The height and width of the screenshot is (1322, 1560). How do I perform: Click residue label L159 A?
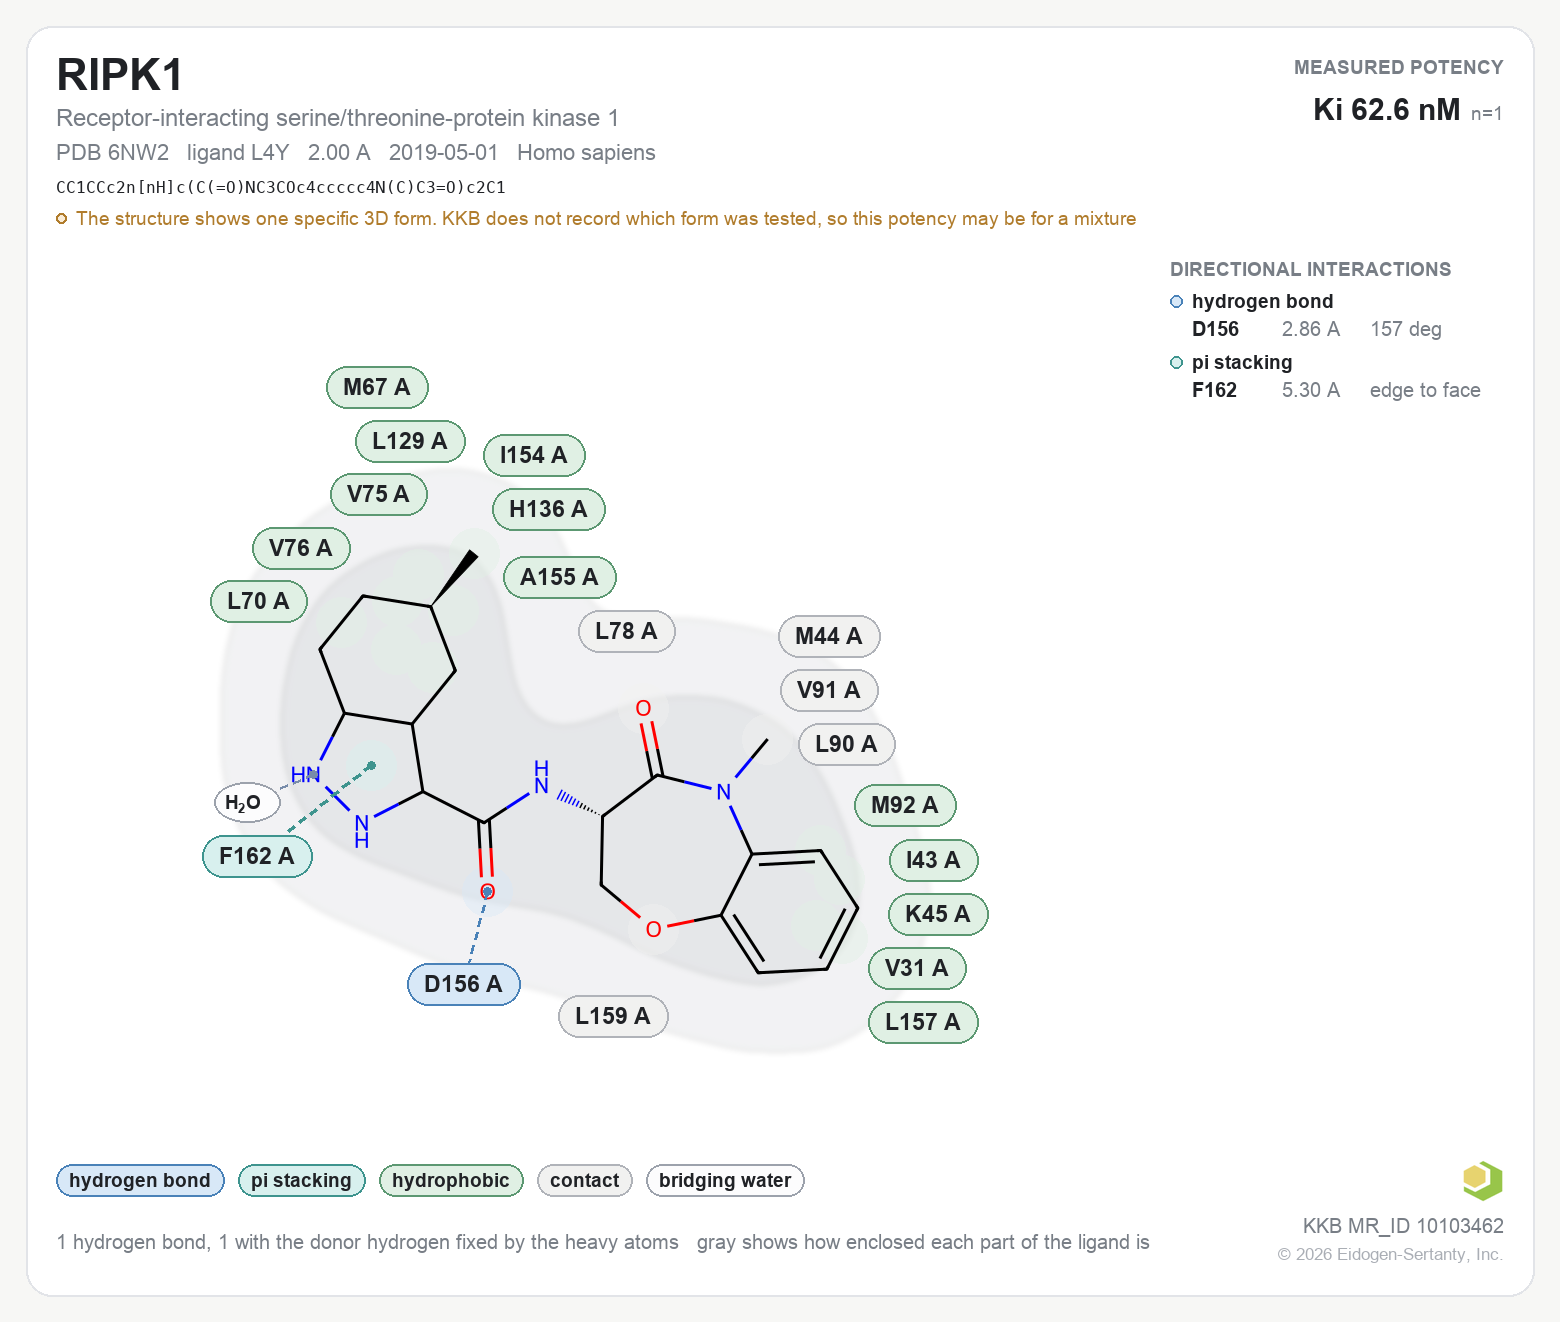pyautogui.click(x=613, y=1016)
